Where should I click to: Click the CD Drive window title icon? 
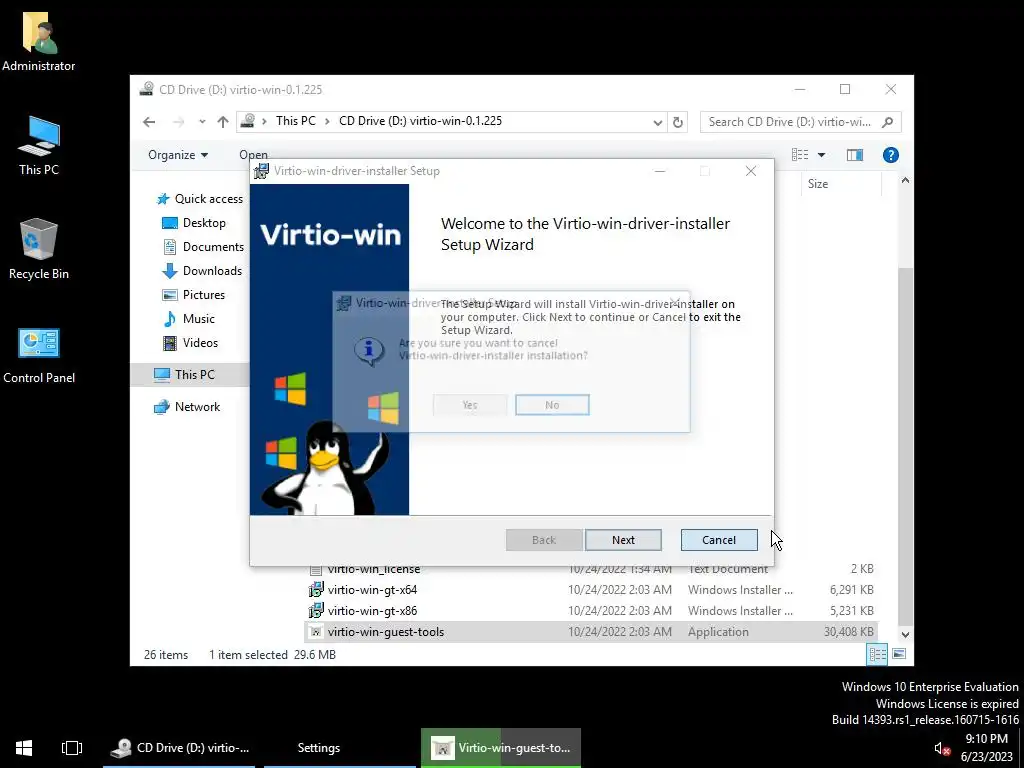[147, 89]
